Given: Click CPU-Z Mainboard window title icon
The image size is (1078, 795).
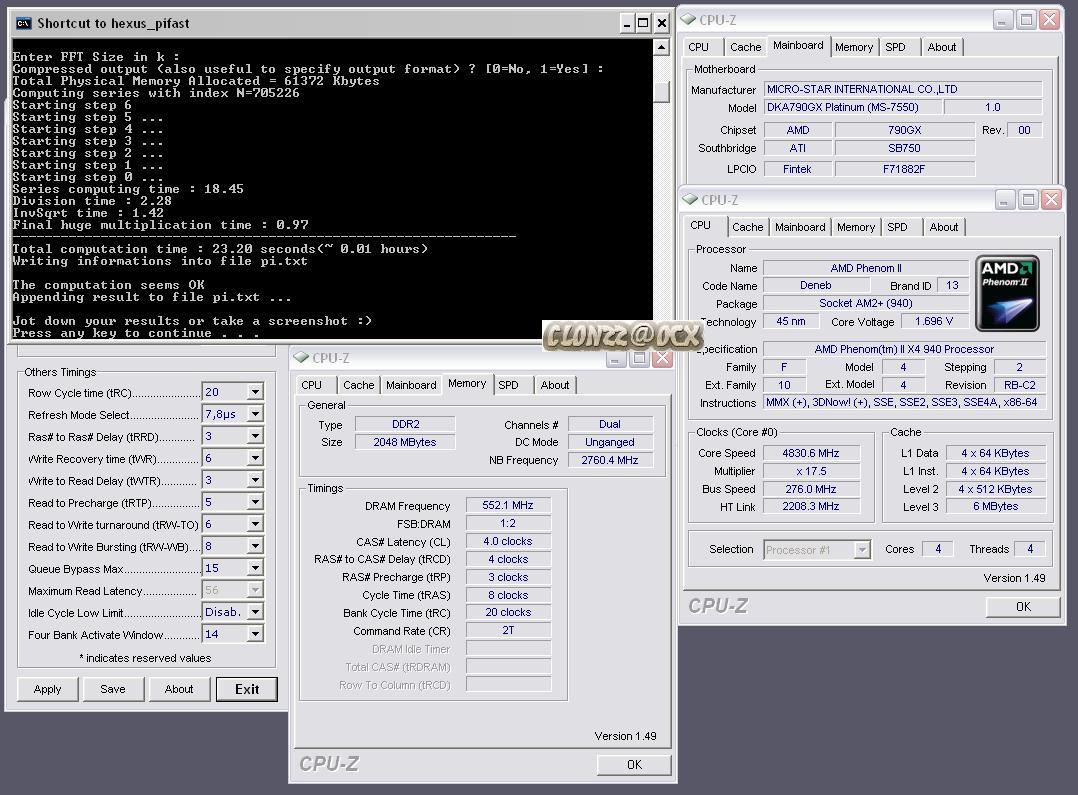Looking at the screenshot, I should 688,19.
